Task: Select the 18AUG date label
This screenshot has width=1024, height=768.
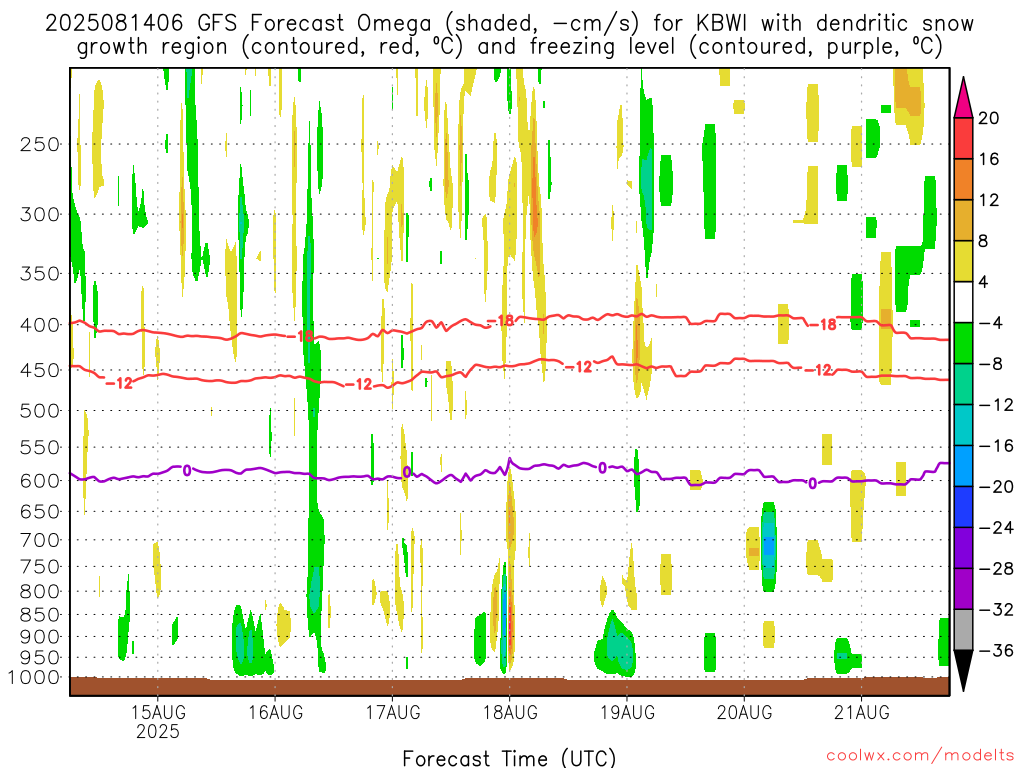Action: click(x=510, y=712)
